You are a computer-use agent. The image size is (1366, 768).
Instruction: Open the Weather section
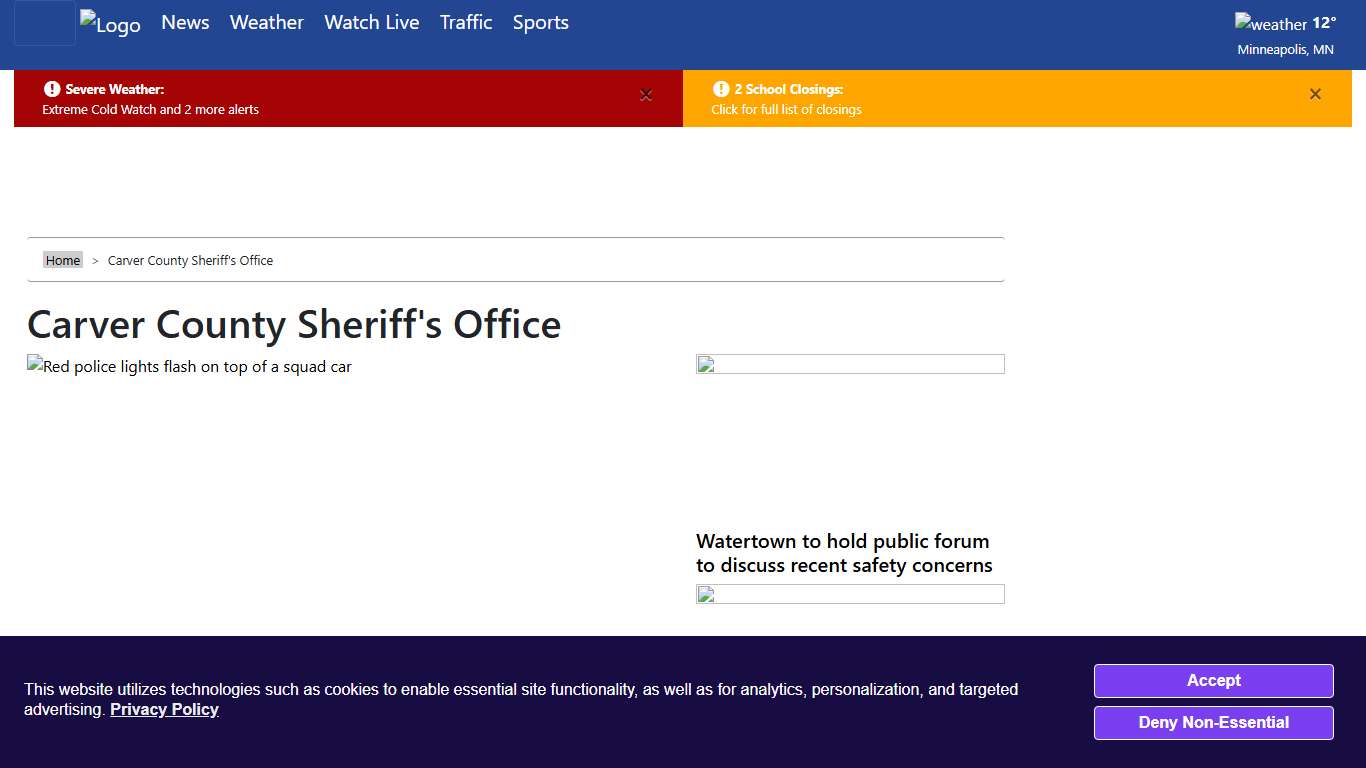(266, 22)
